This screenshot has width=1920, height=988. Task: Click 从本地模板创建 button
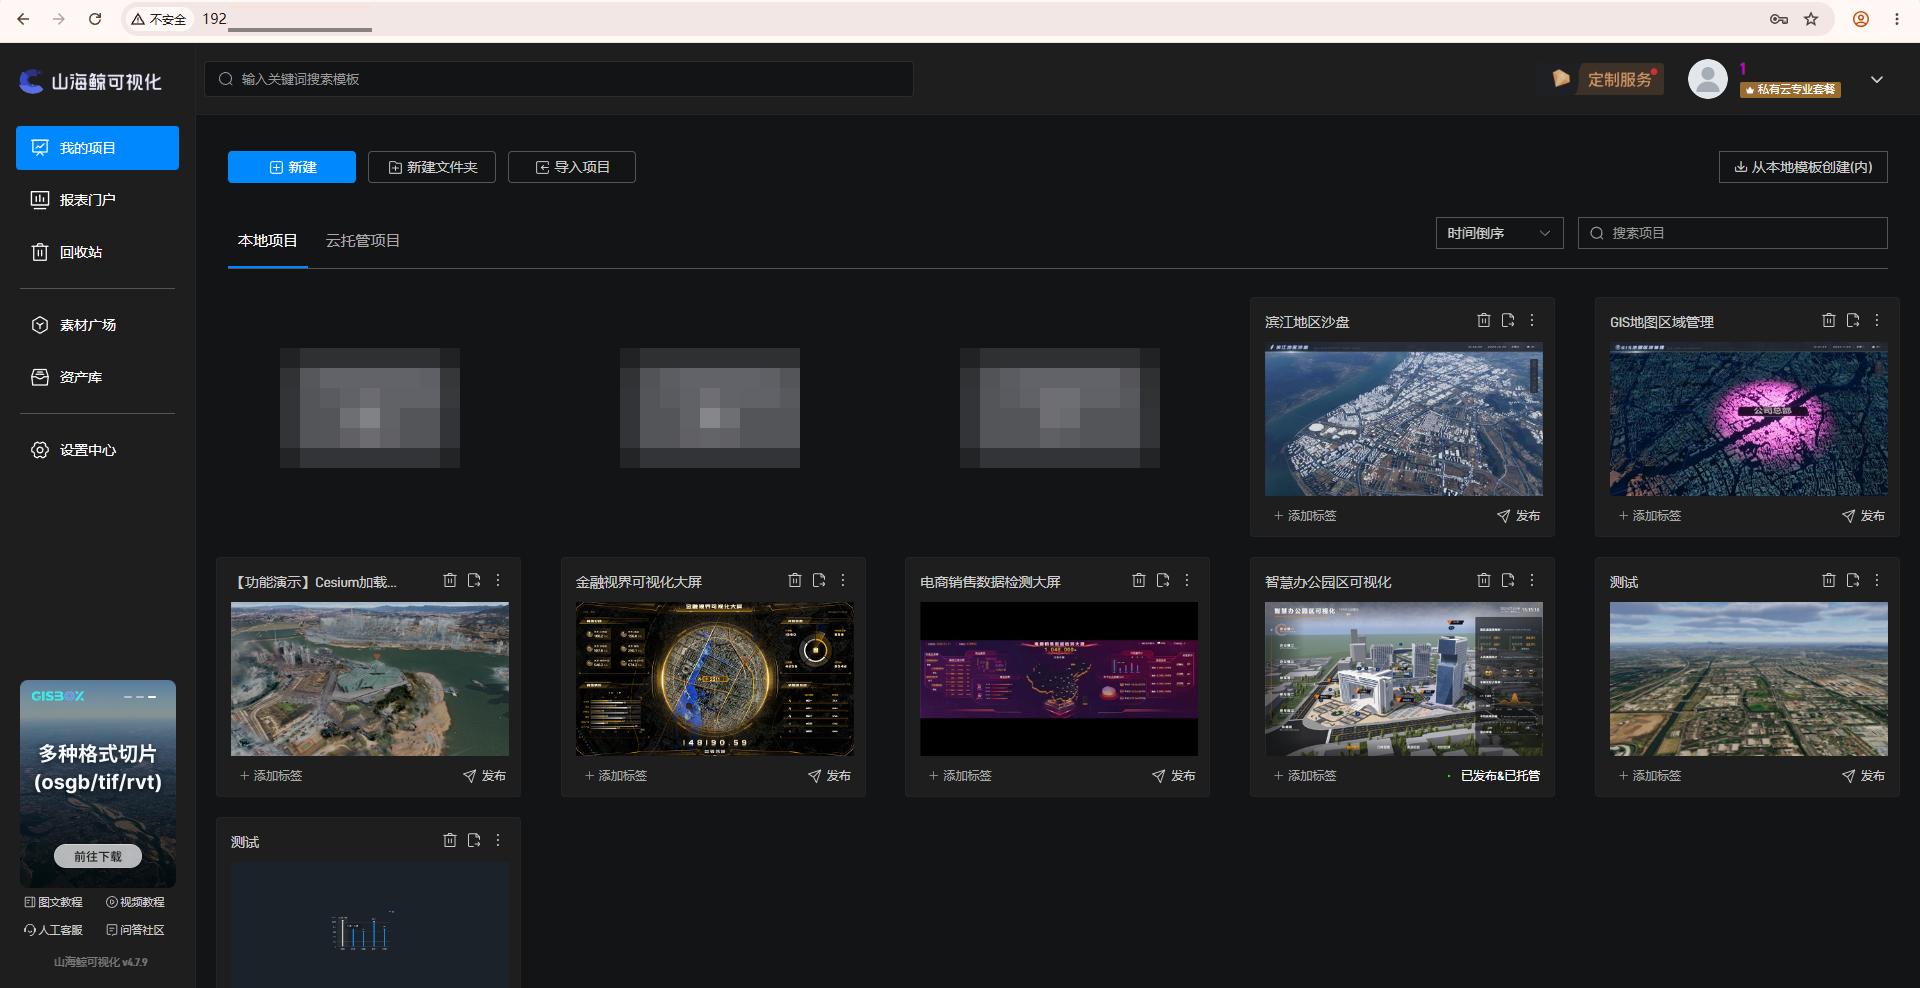(x=1803, y=167)
